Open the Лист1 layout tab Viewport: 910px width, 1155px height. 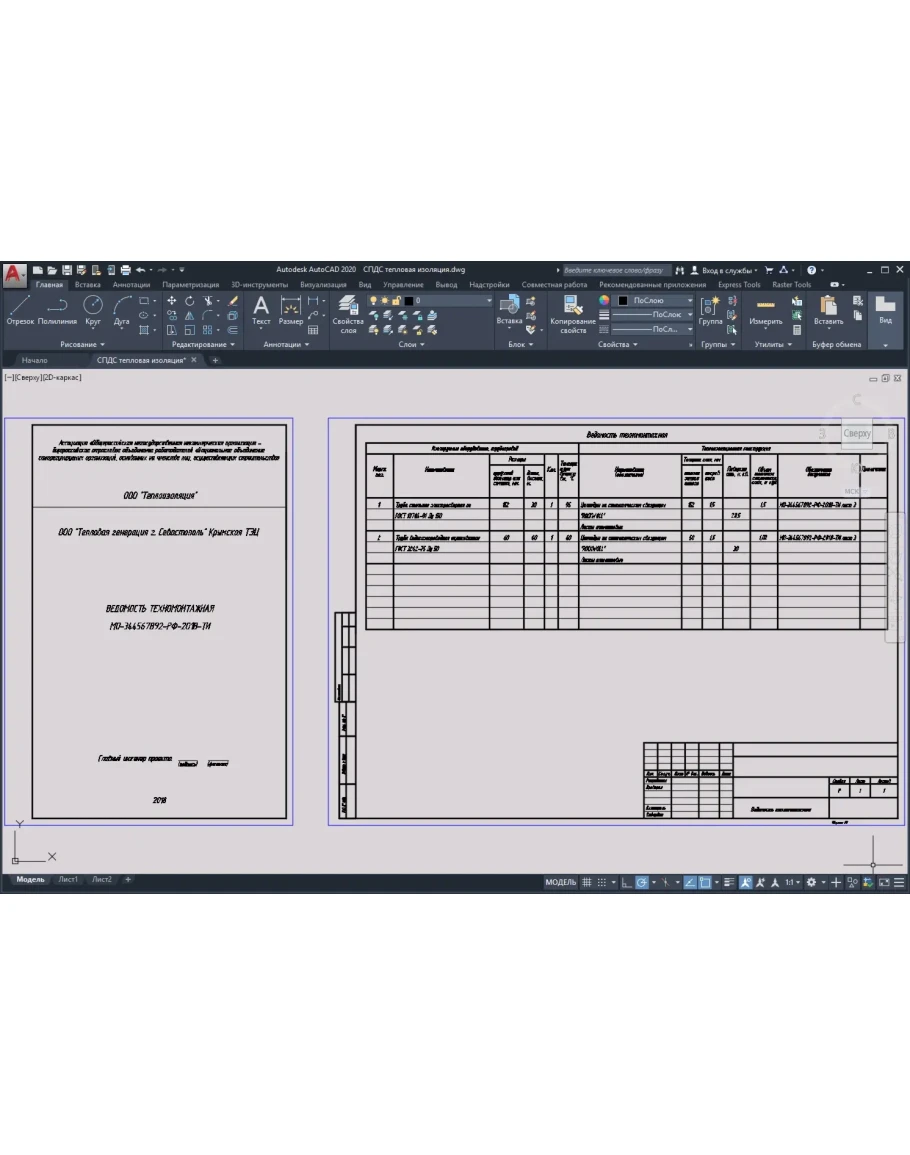(68, 880)
